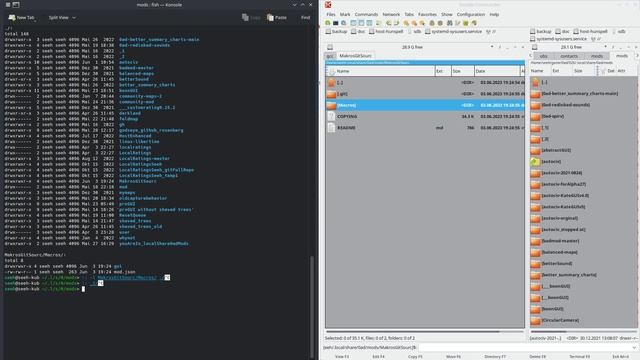This screenshot has height=360, width=640.
Task: Click the Double Commander application logo icon
Action: pos(328,5)
